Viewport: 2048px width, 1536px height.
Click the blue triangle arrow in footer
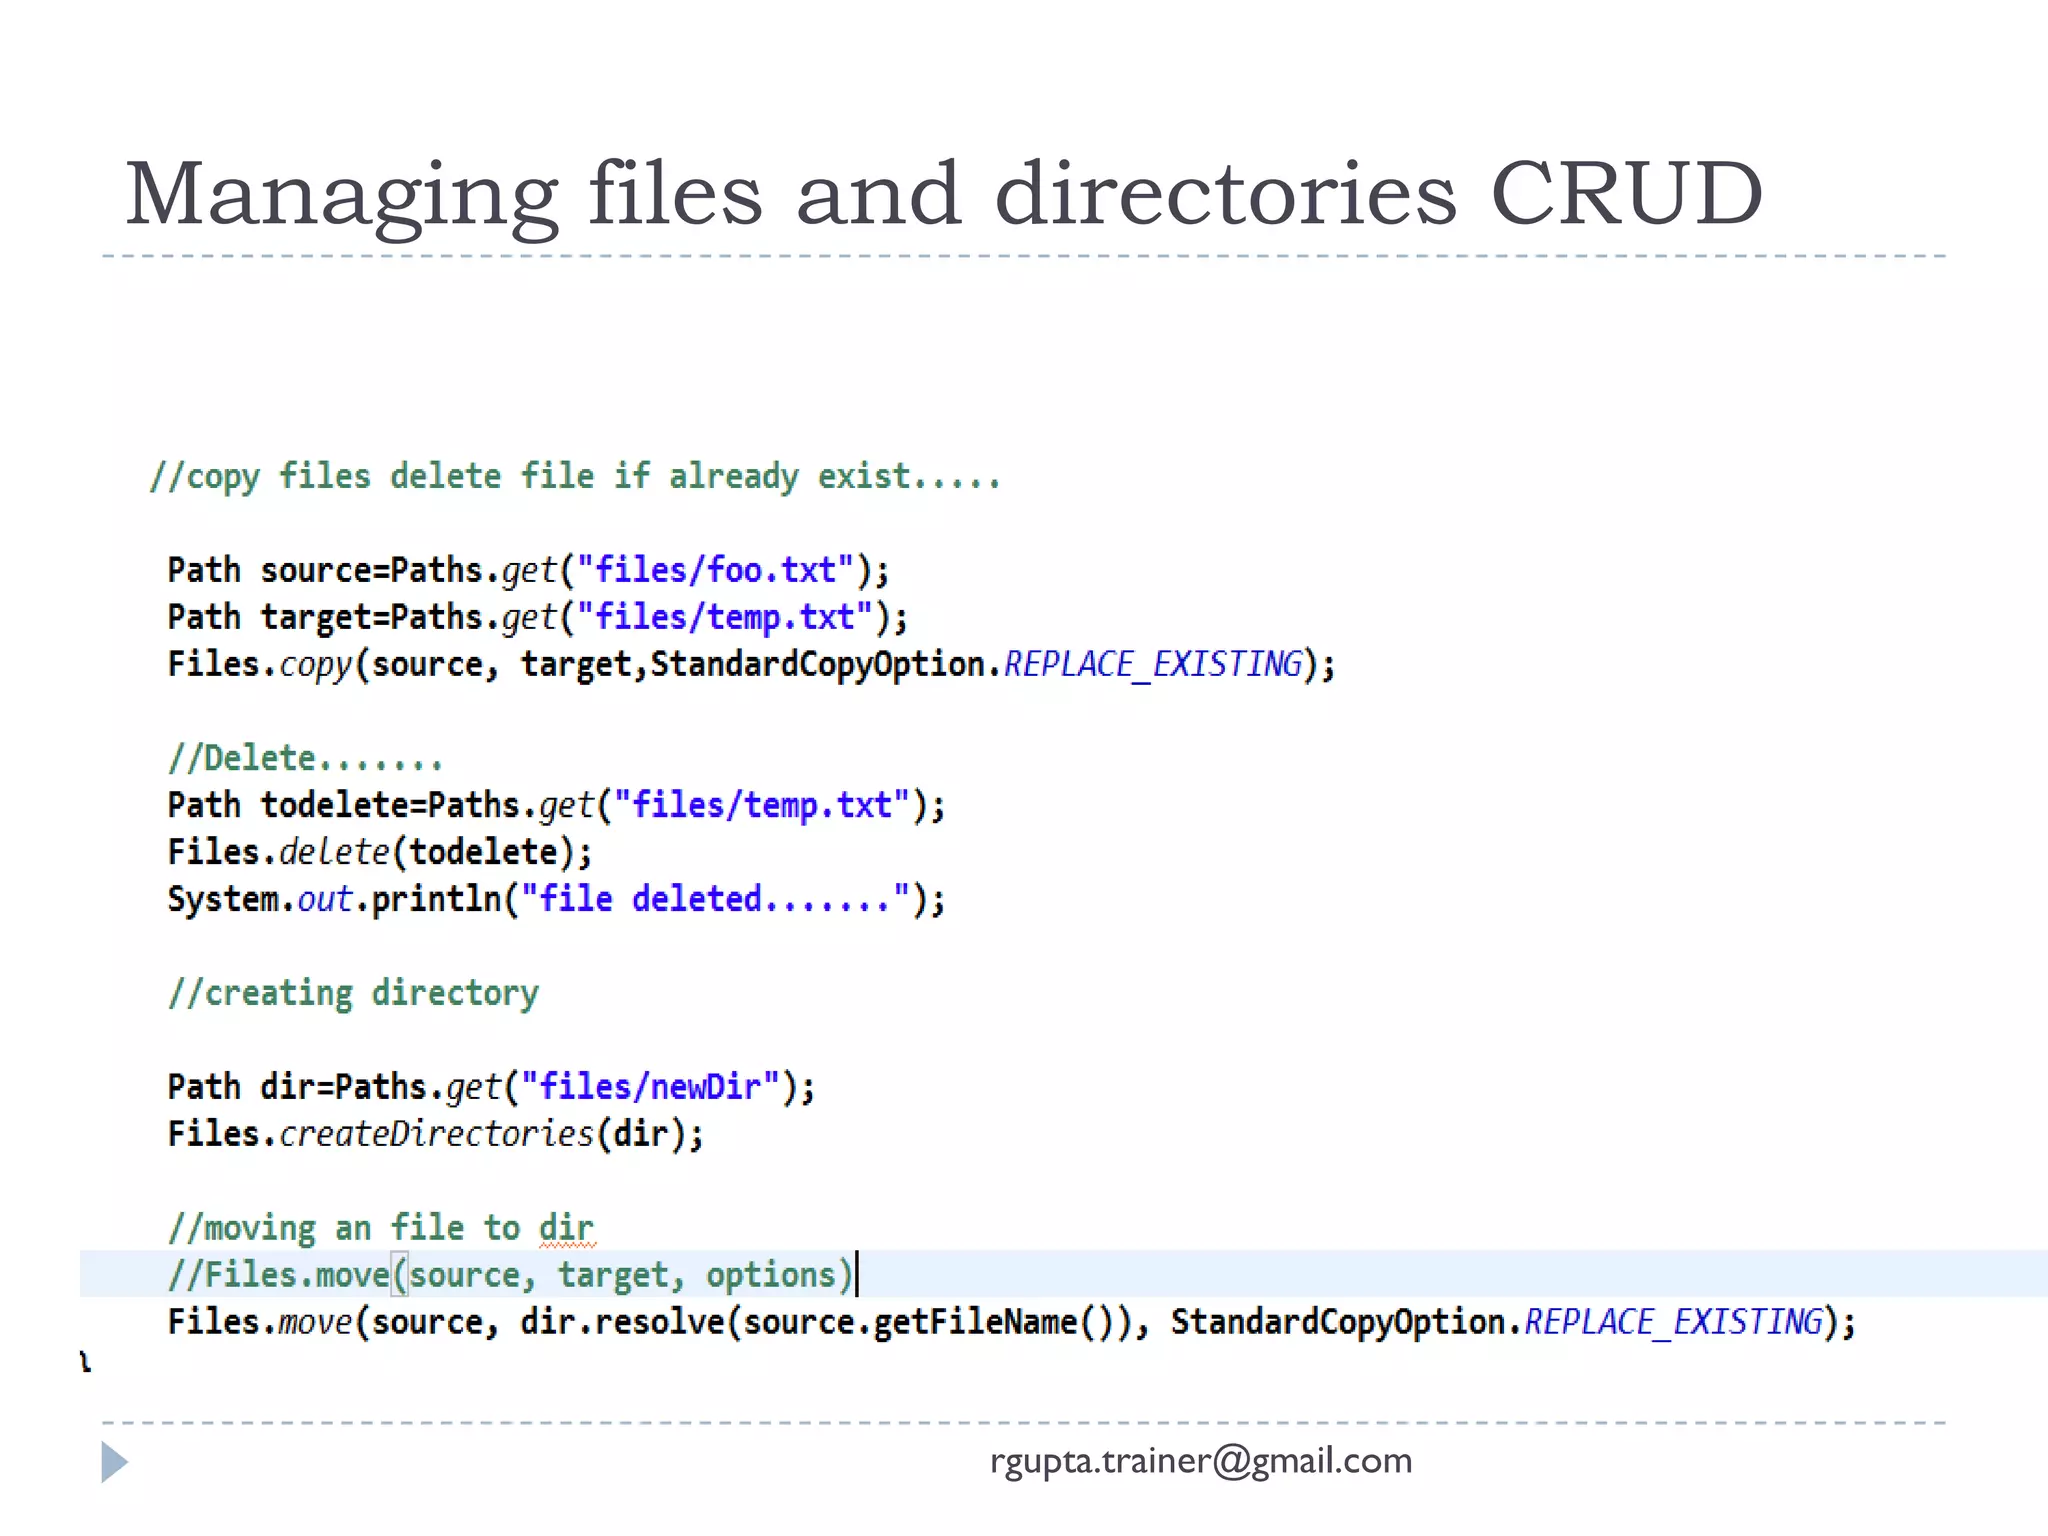point(114,1462)
